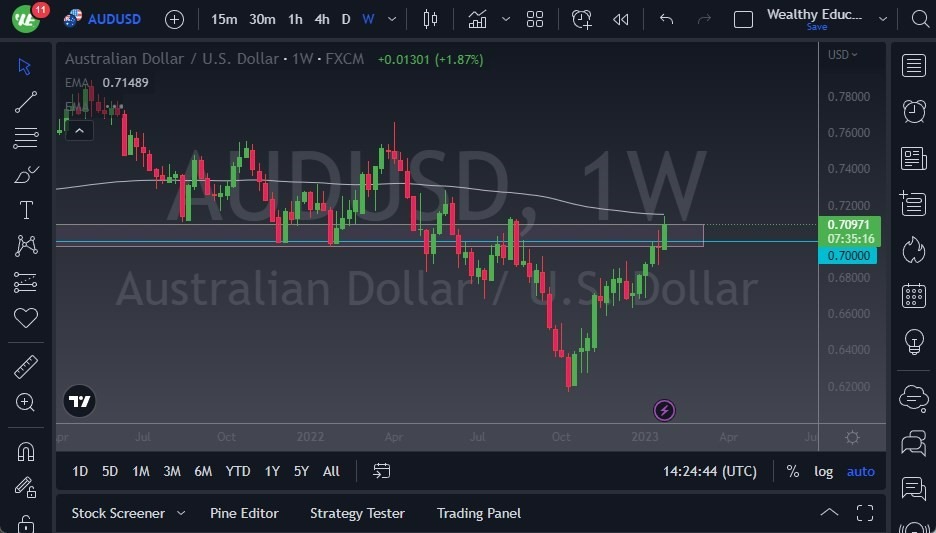Create an alert with the clock icon

click(582, 20)
